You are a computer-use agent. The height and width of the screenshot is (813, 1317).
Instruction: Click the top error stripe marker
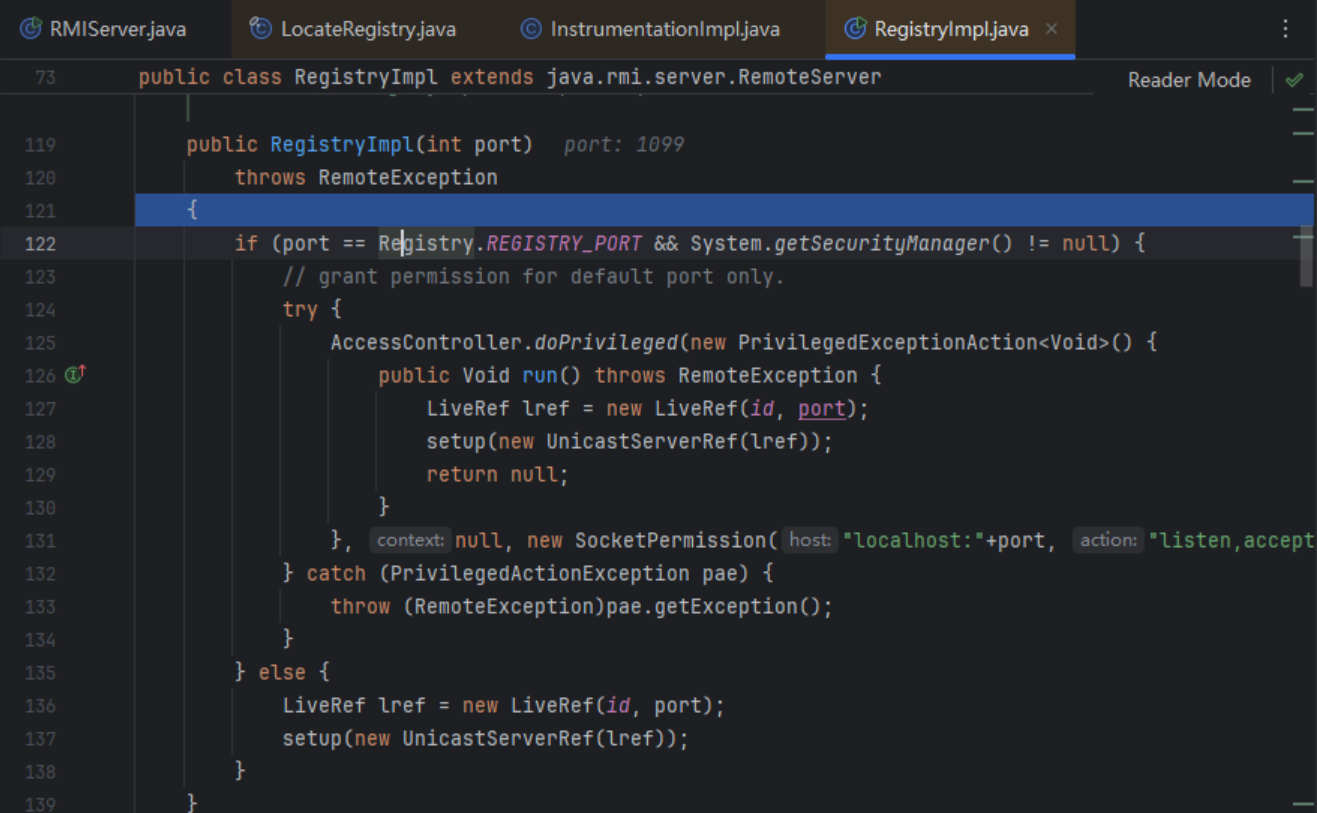1302,107
